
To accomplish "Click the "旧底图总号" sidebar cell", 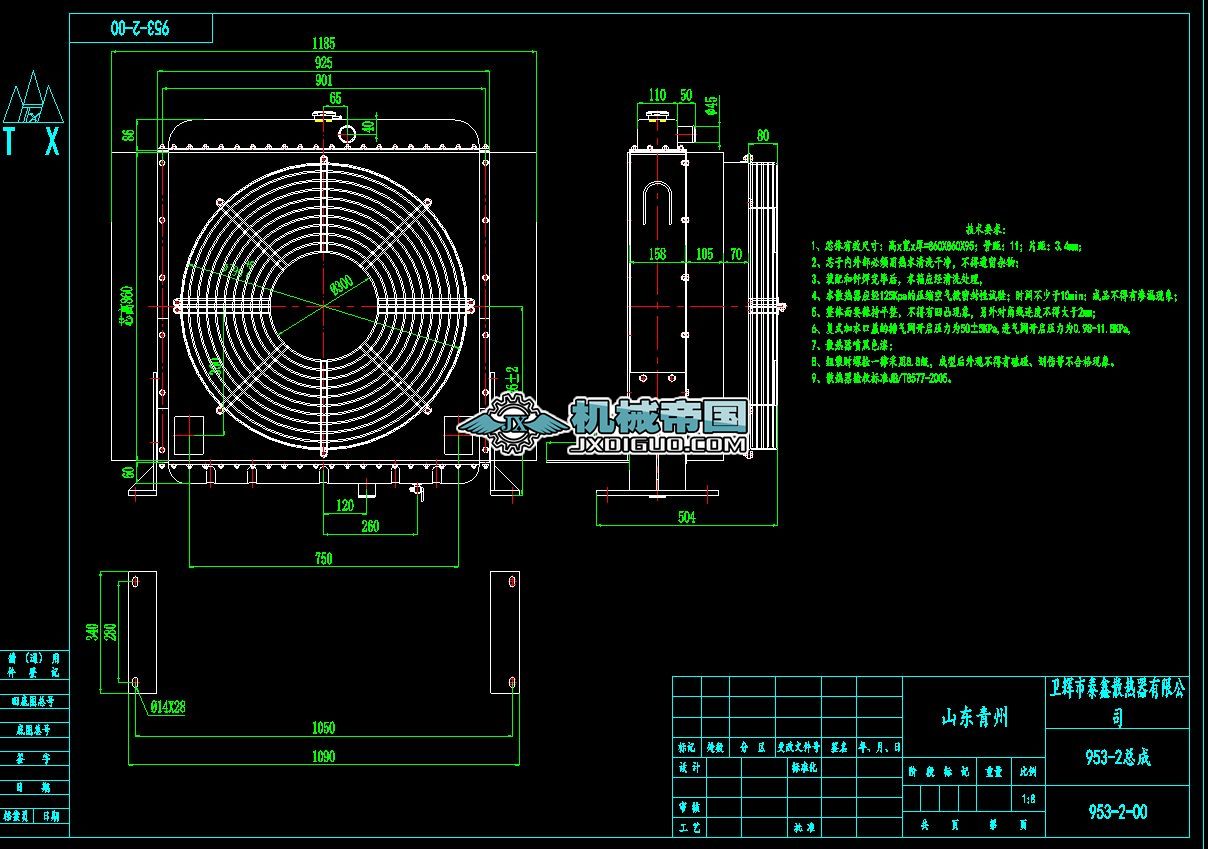I will pos(35,701).
